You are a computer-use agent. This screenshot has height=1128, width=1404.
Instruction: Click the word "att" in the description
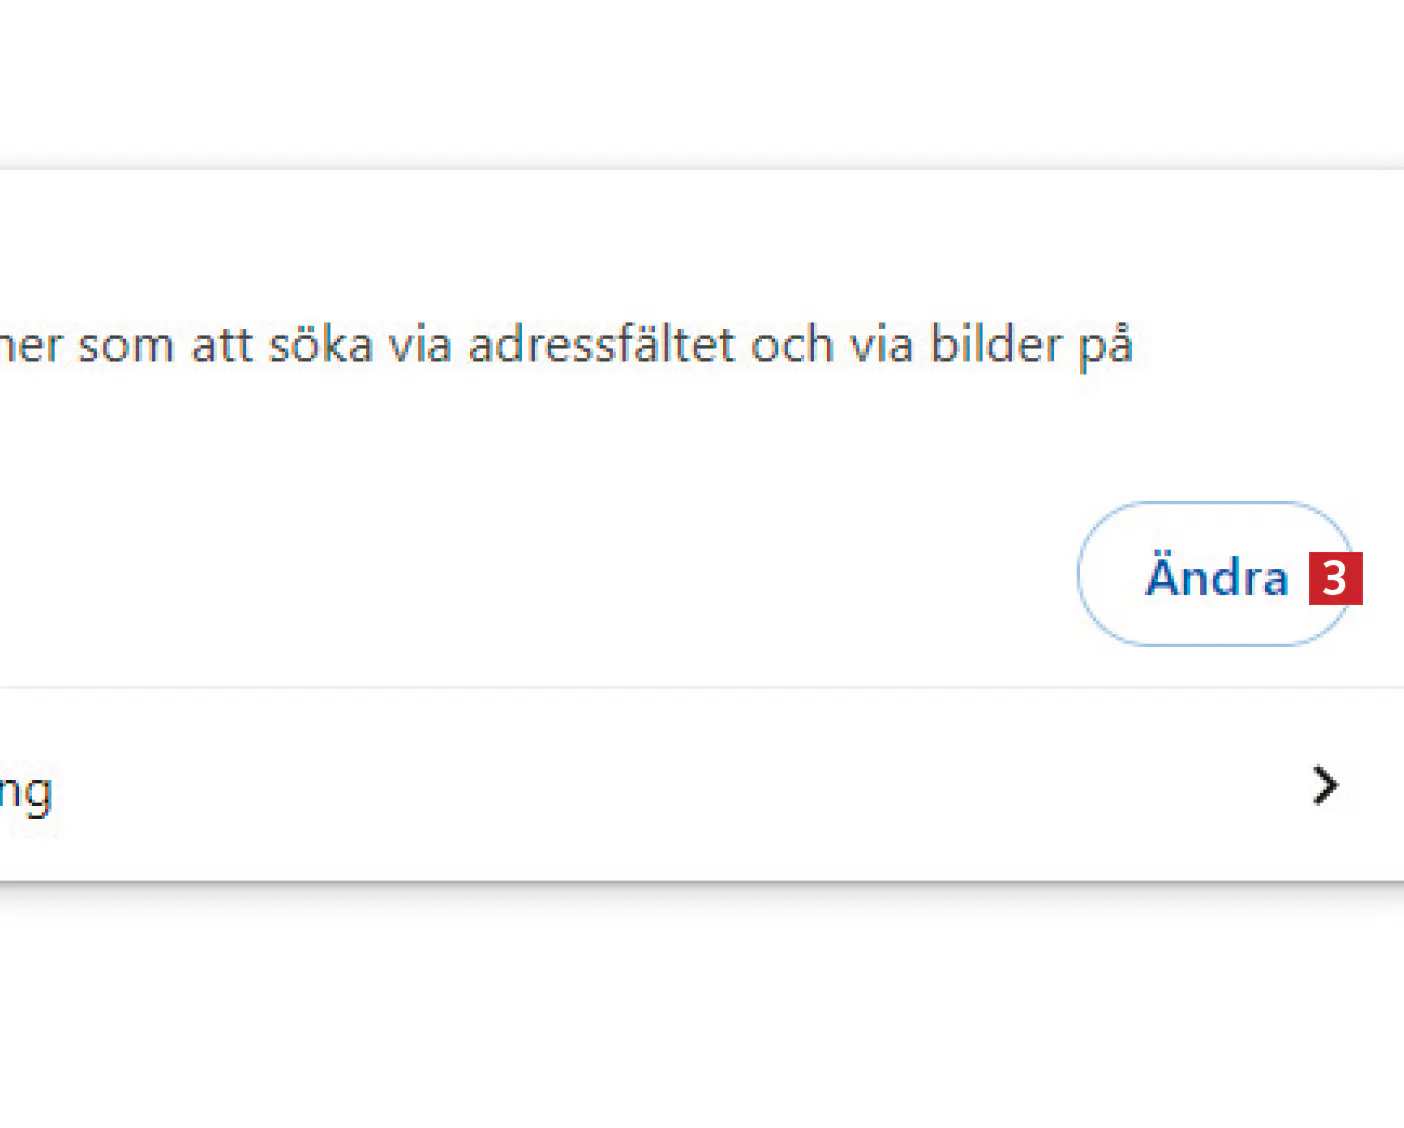(x=220, y=346)
